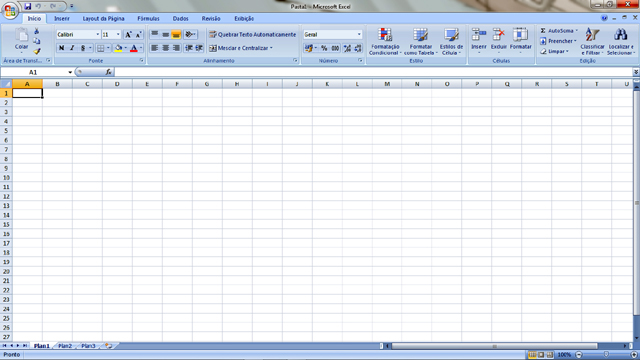Open the font size 11 dropdown
Viewport: 640px width, 360px height.
(118, 35)
